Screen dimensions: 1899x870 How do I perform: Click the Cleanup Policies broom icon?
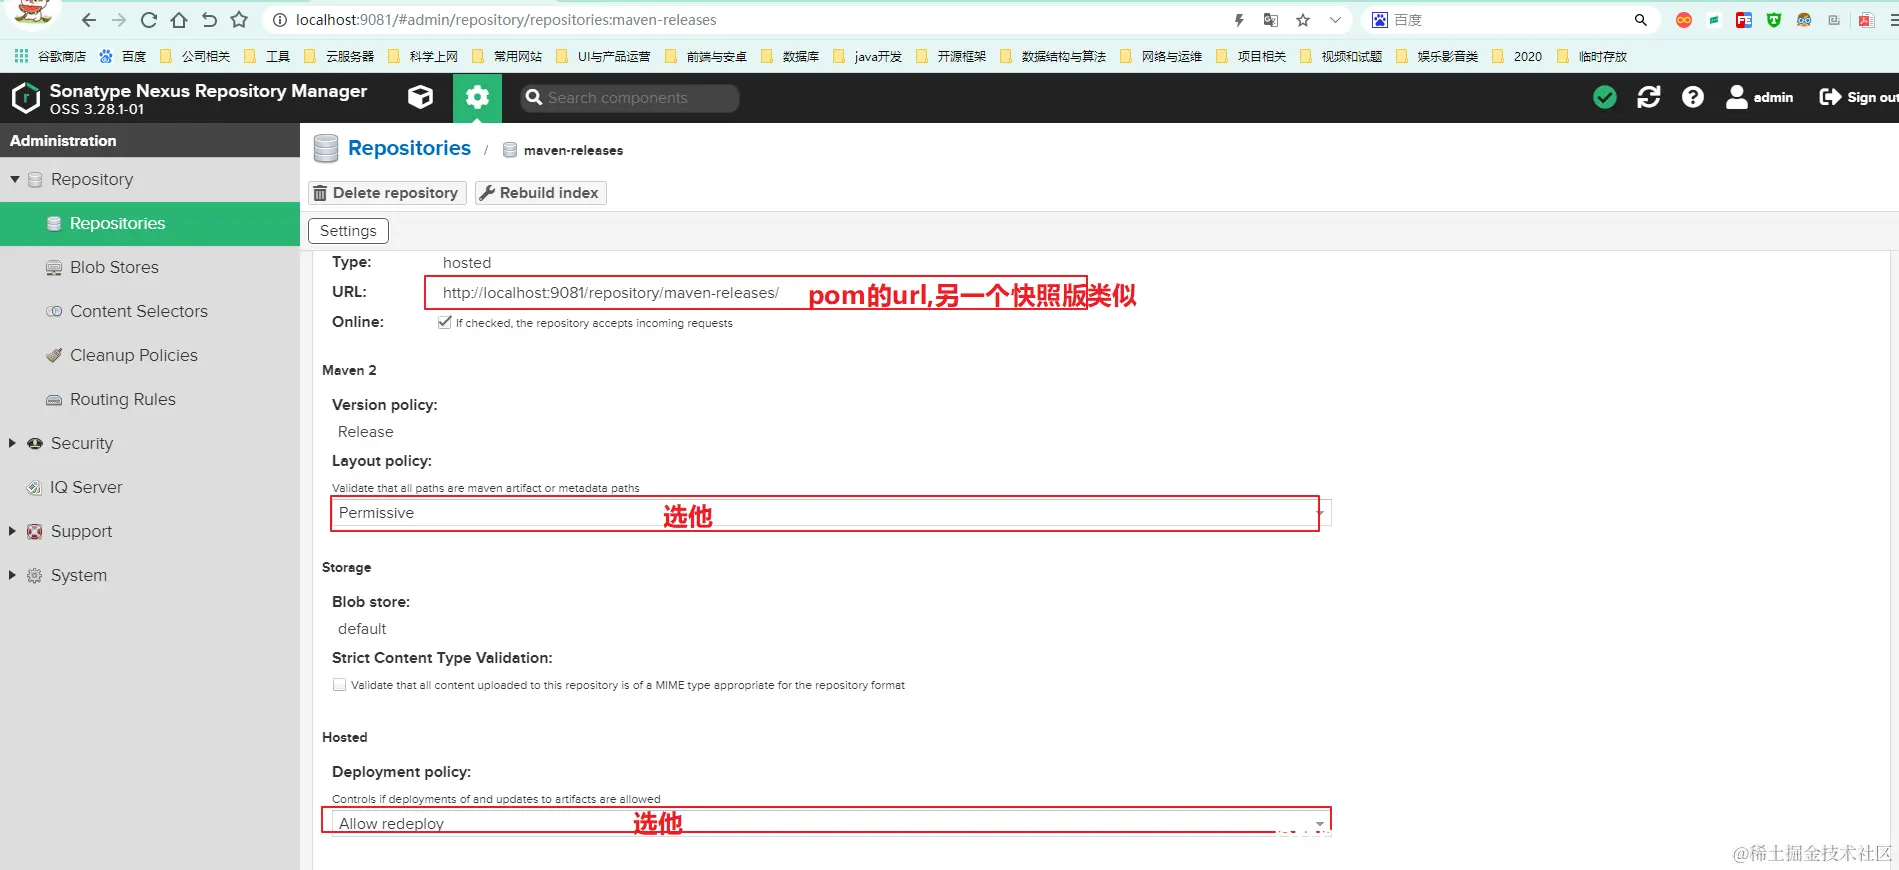click(54, 355)
